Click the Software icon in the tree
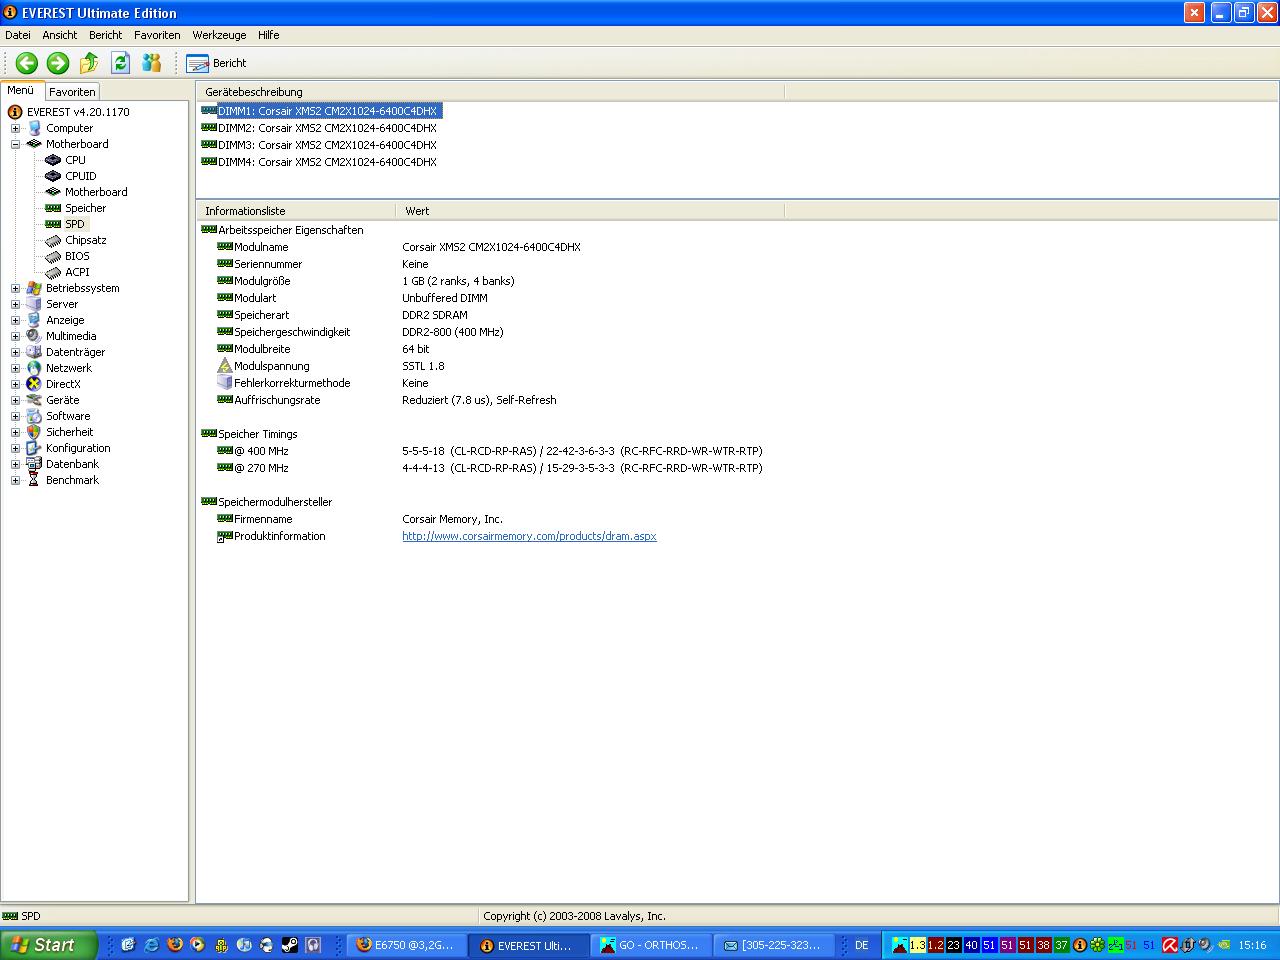 [34, 416]
